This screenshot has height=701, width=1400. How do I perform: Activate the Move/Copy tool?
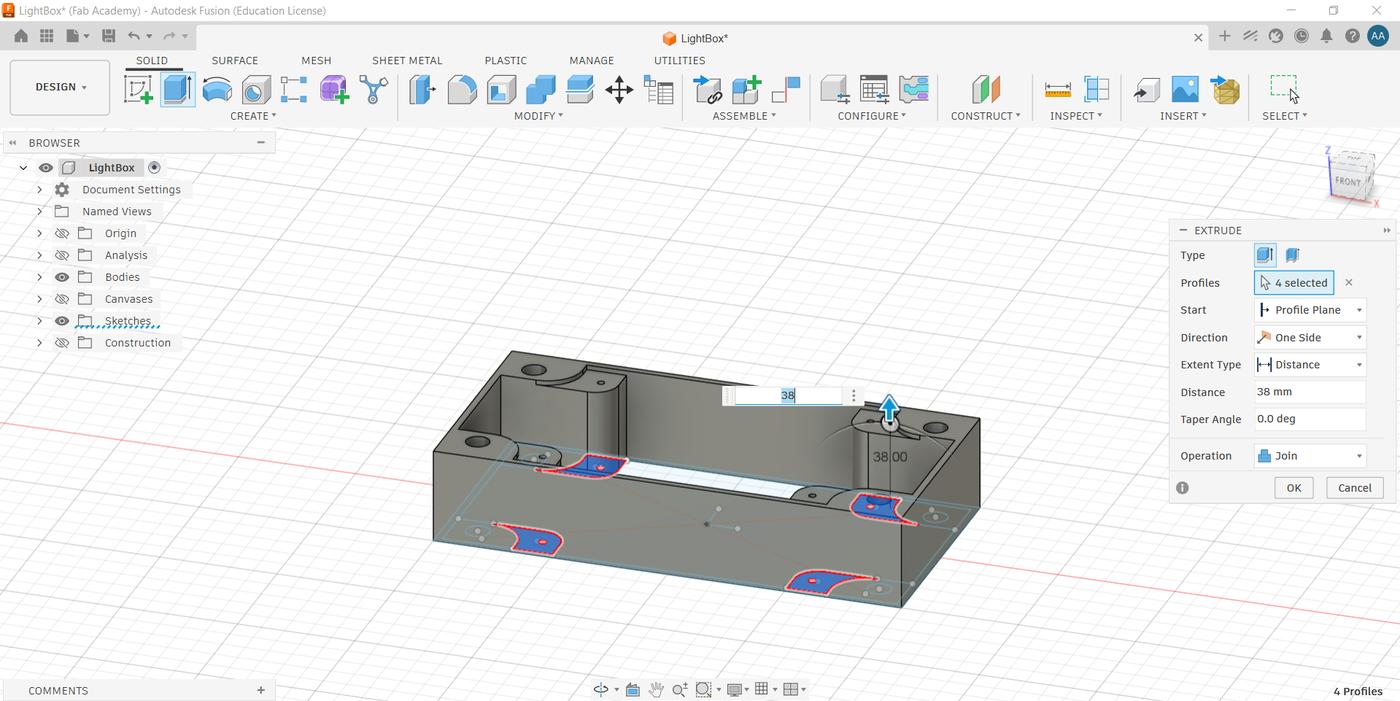pyautogui.click(x=619, y=89)
